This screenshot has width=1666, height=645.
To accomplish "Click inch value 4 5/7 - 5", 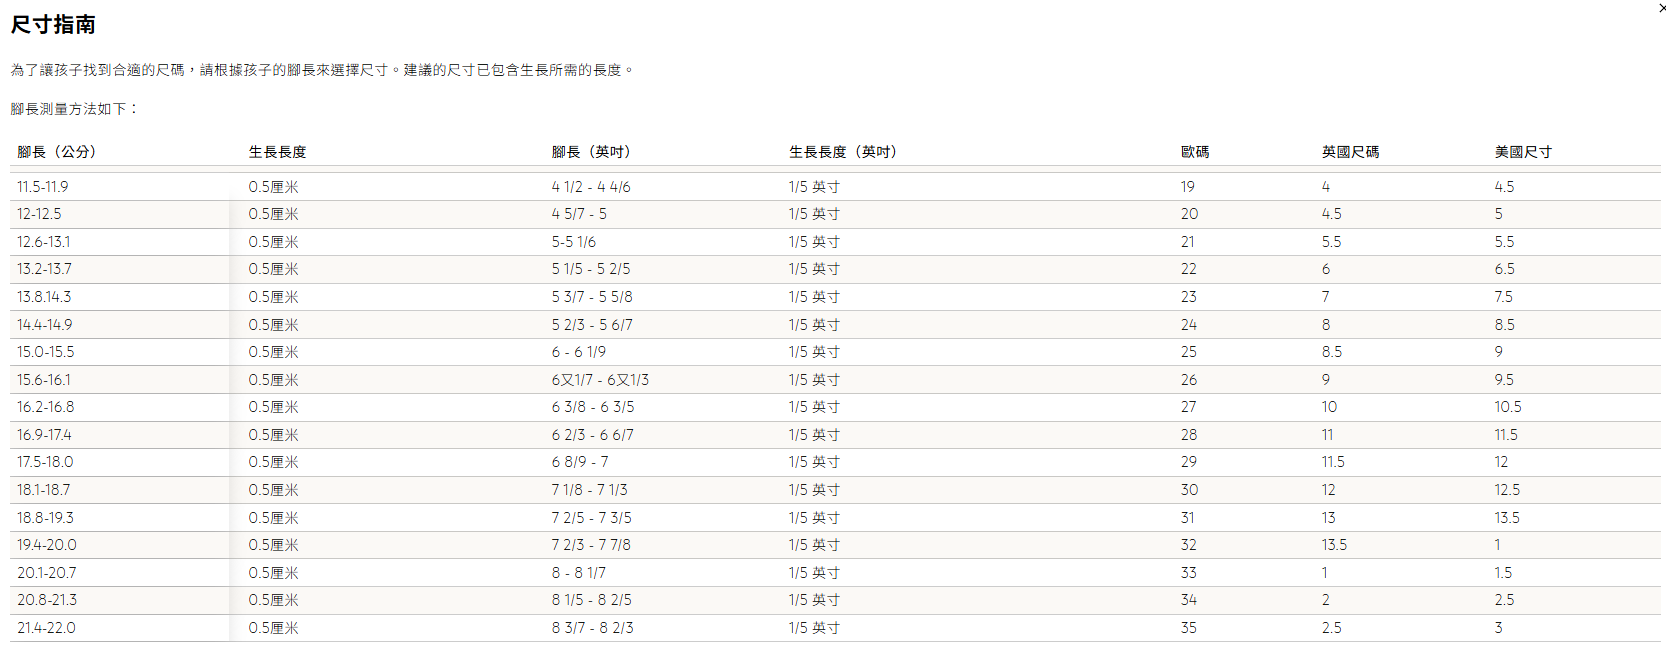I will (x=579, y=214).
